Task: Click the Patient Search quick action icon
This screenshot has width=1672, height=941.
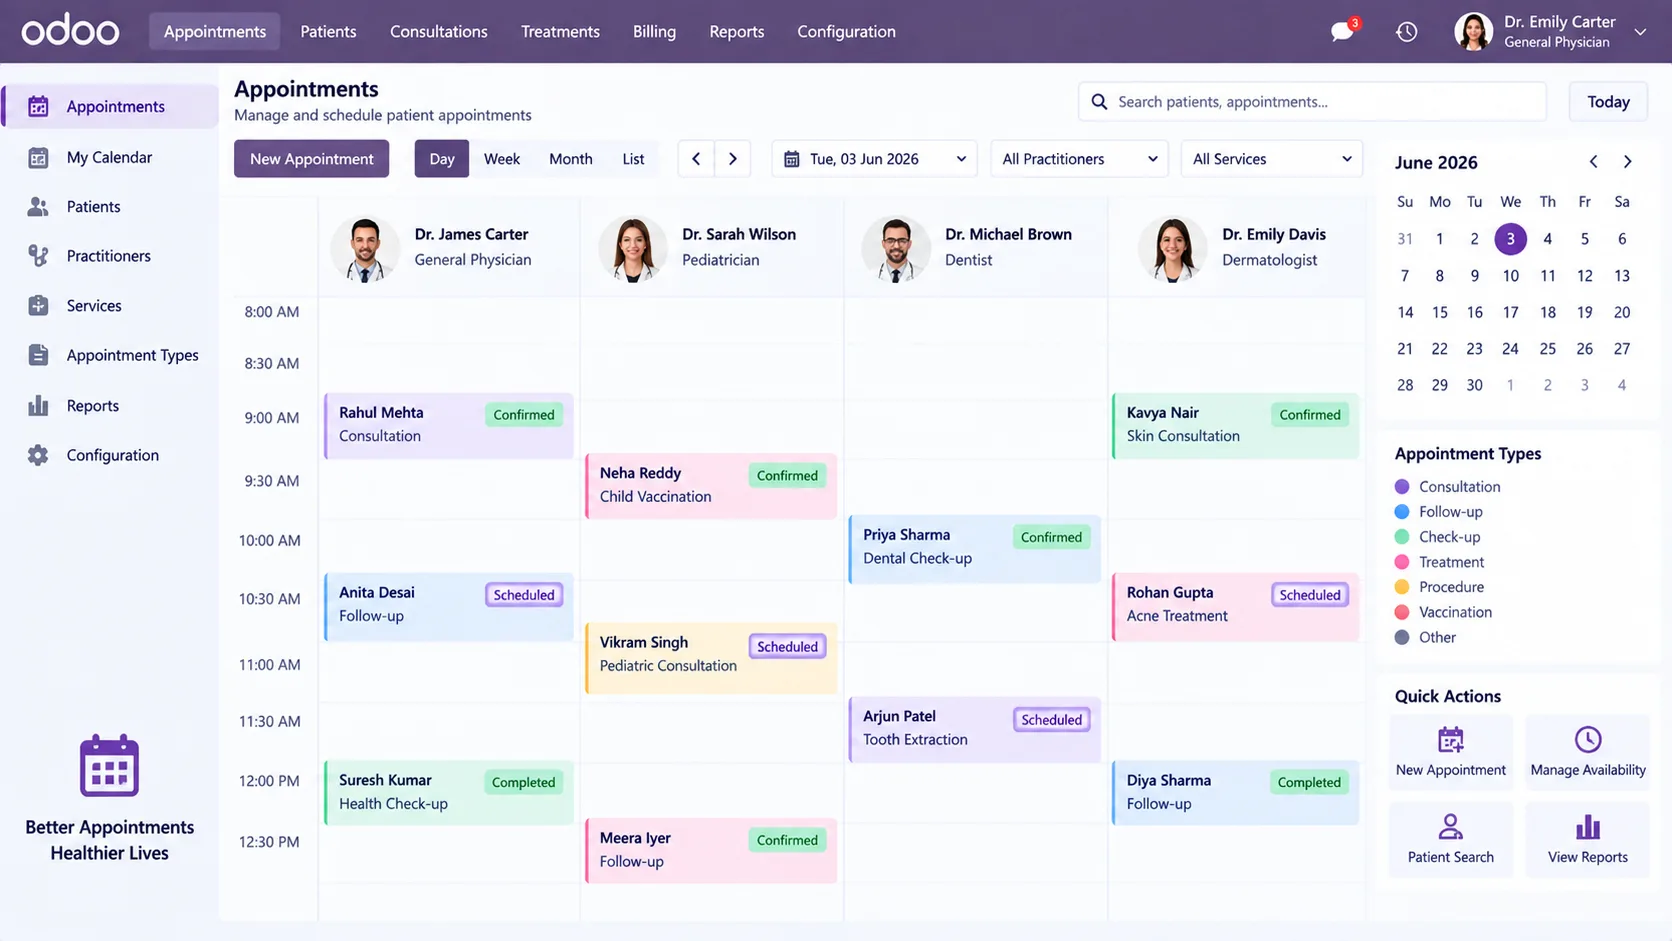Action: (1450, 827)
